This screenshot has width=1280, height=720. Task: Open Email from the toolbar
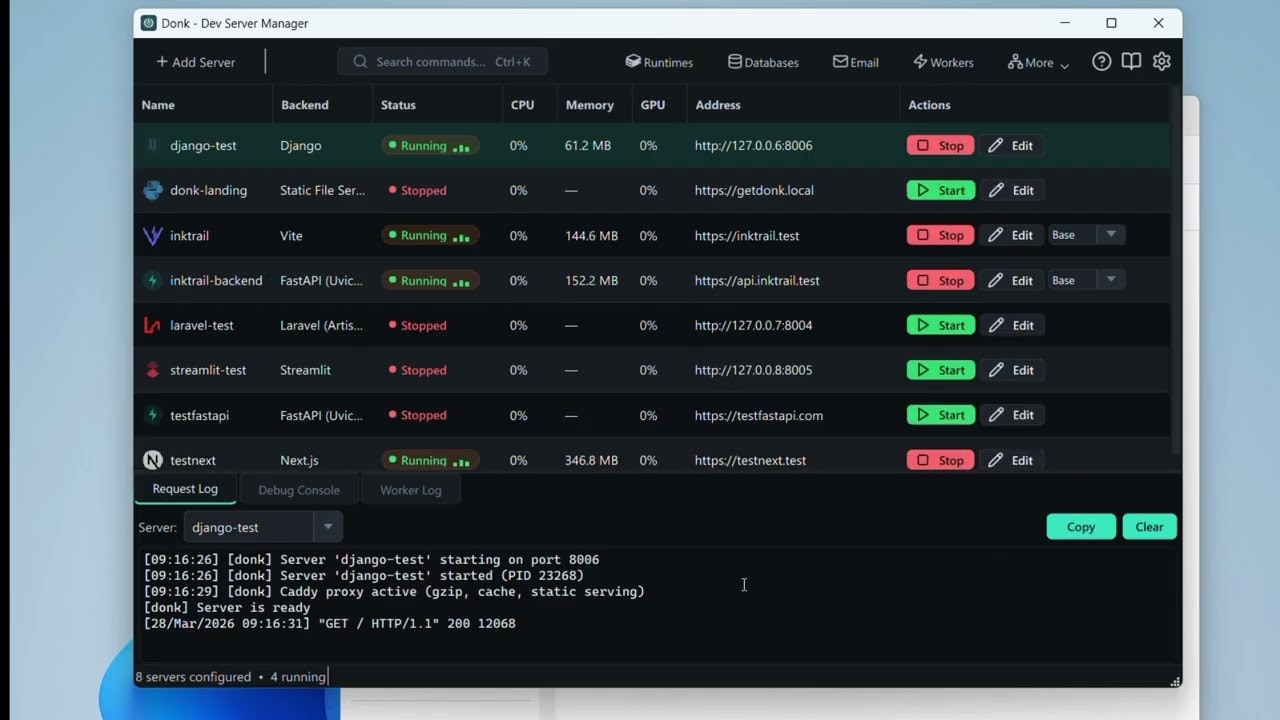pyautogui.click(x=856, y=62)
